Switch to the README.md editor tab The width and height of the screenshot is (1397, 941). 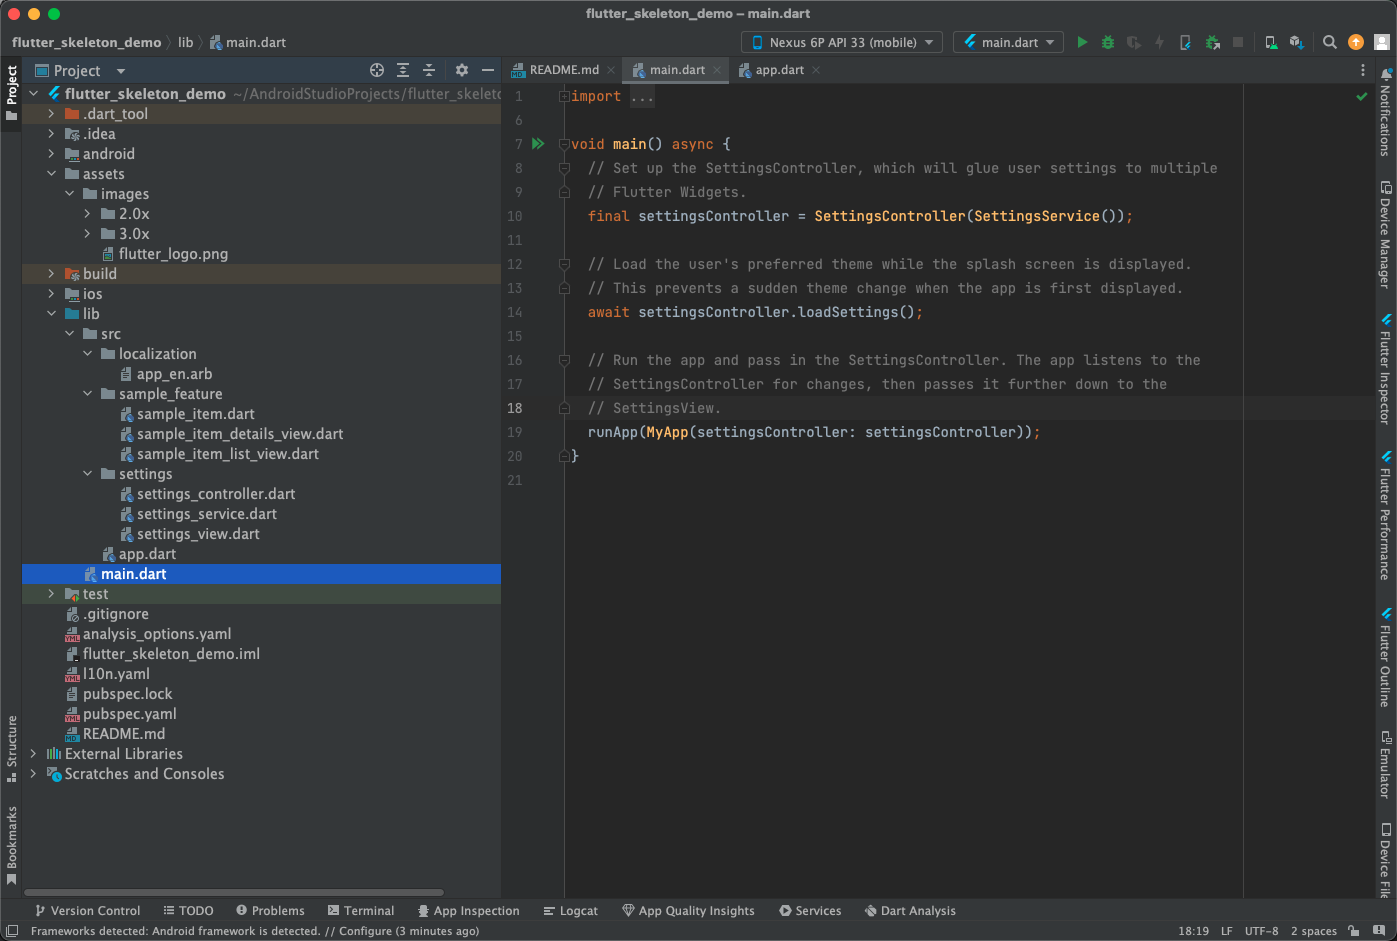point(563,70)
